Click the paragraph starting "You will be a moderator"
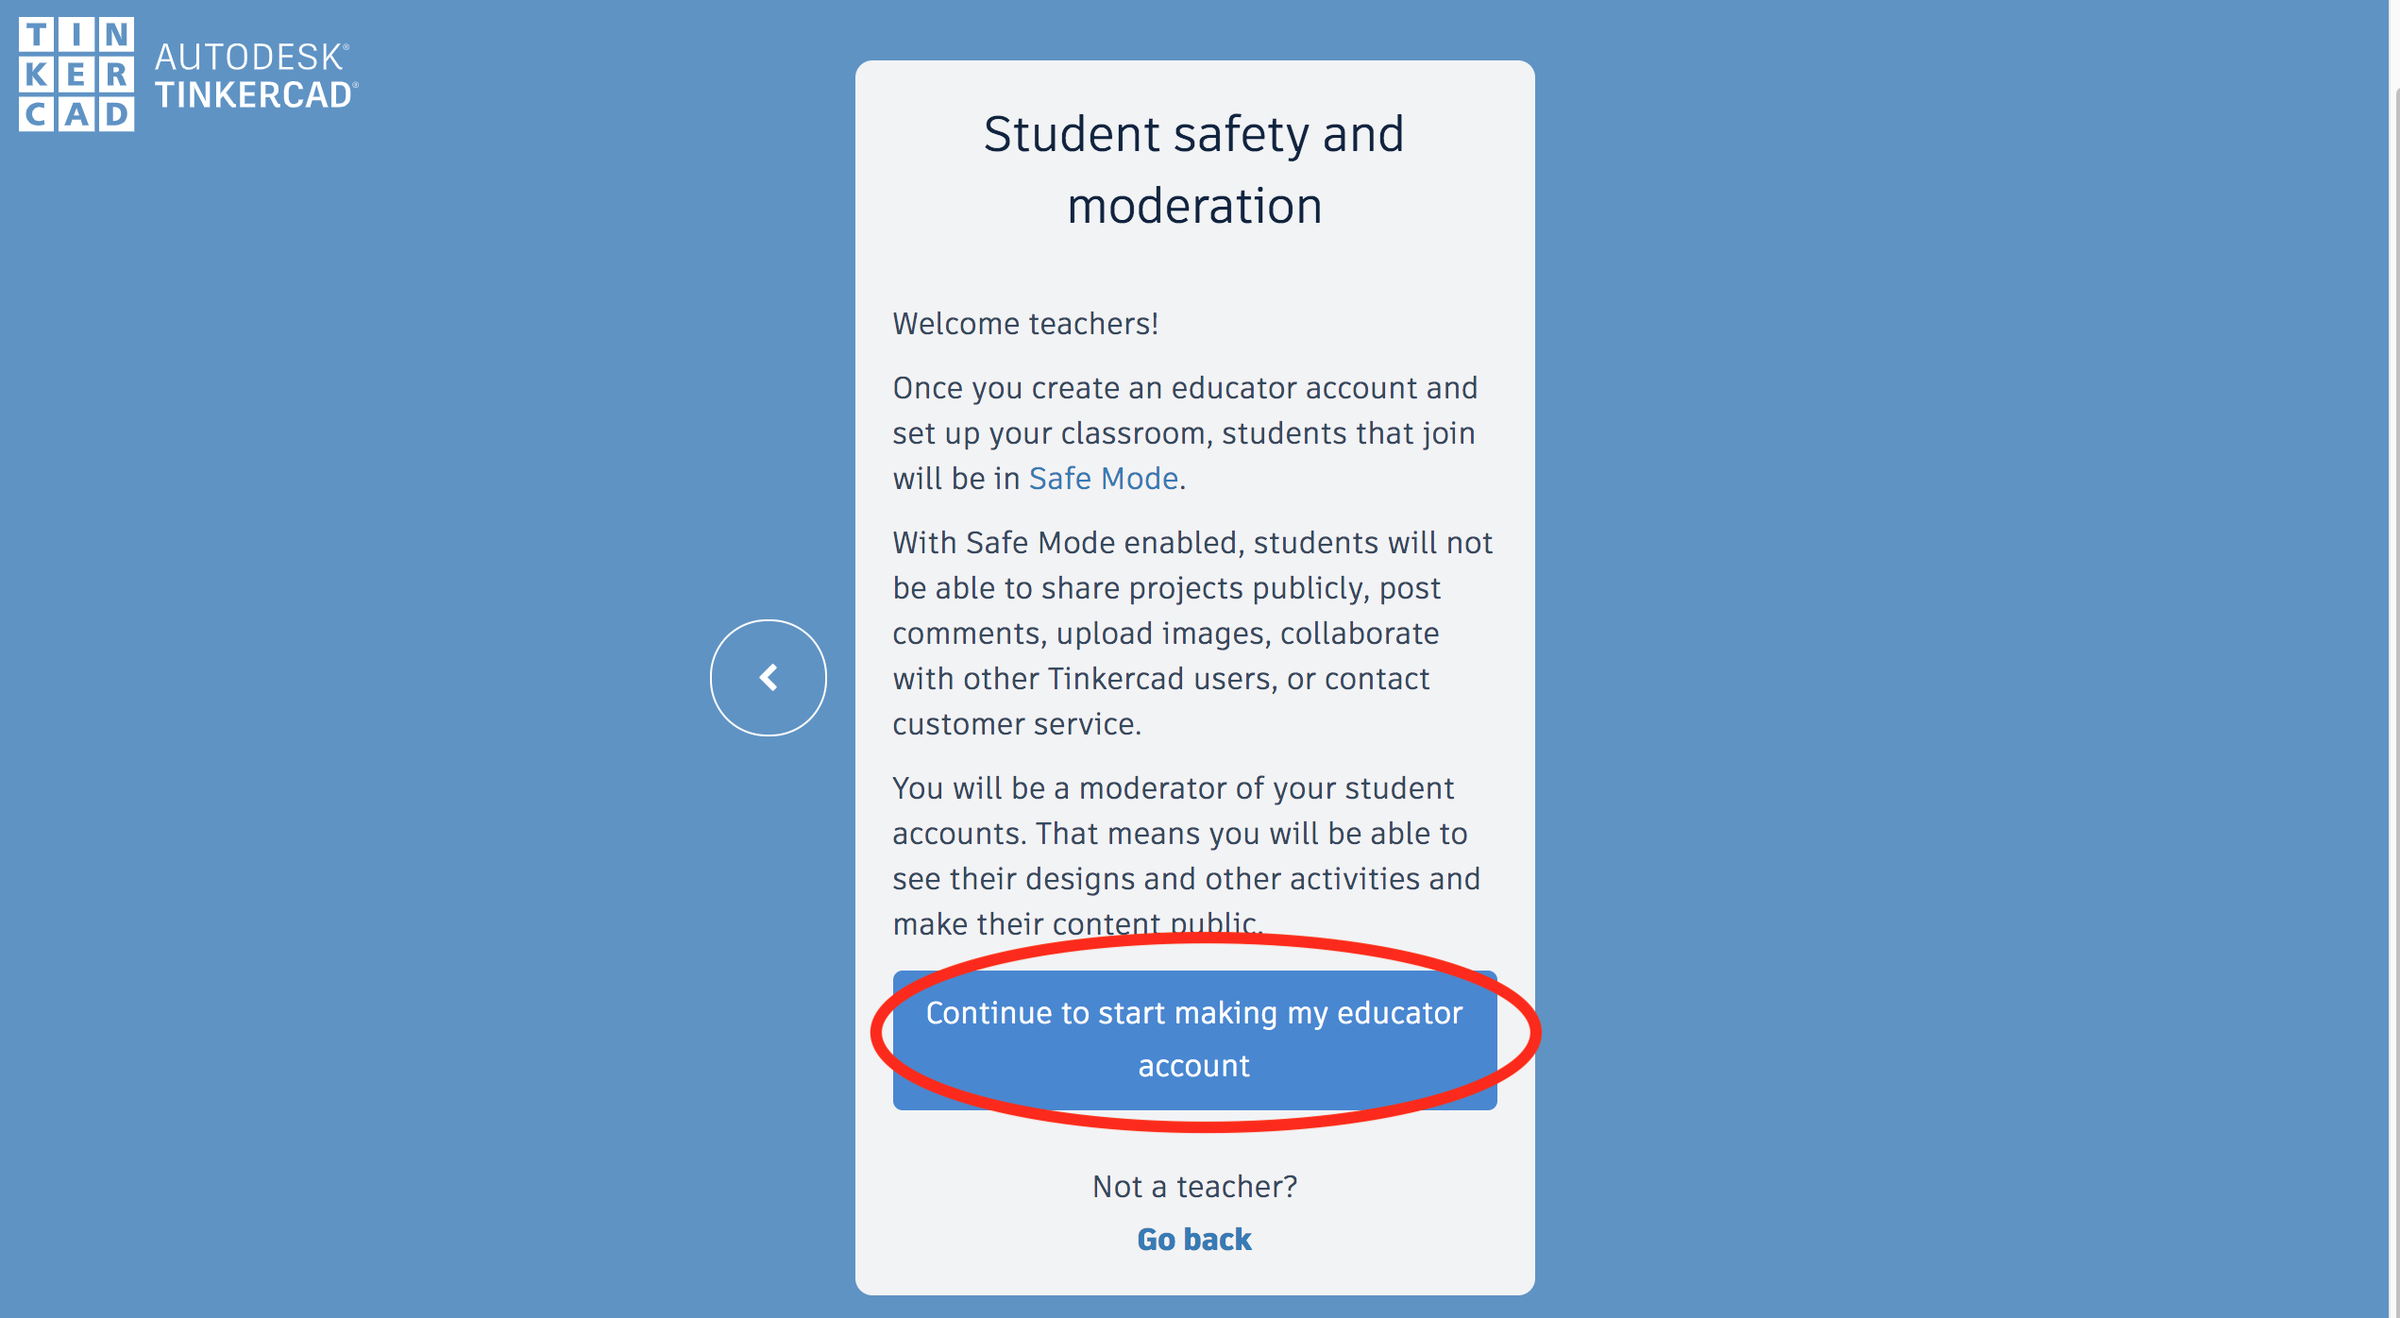 tap(1186, 856)
